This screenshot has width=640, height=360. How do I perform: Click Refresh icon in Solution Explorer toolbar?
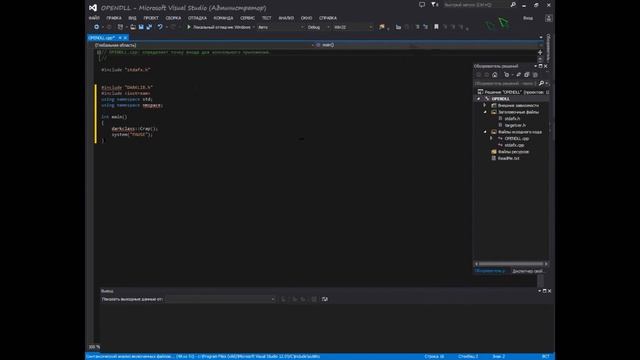[x=518, y=75]
